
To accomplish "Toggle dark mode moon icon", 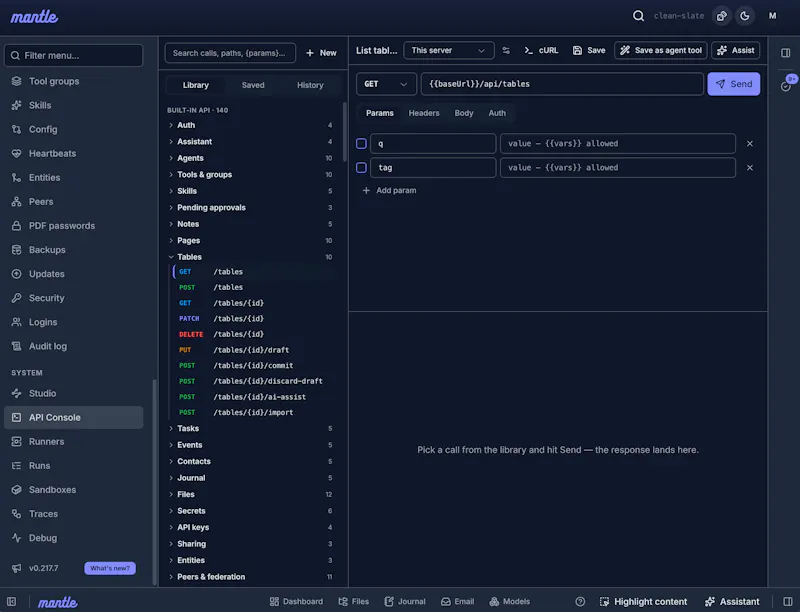I will [x=745, y=16].
